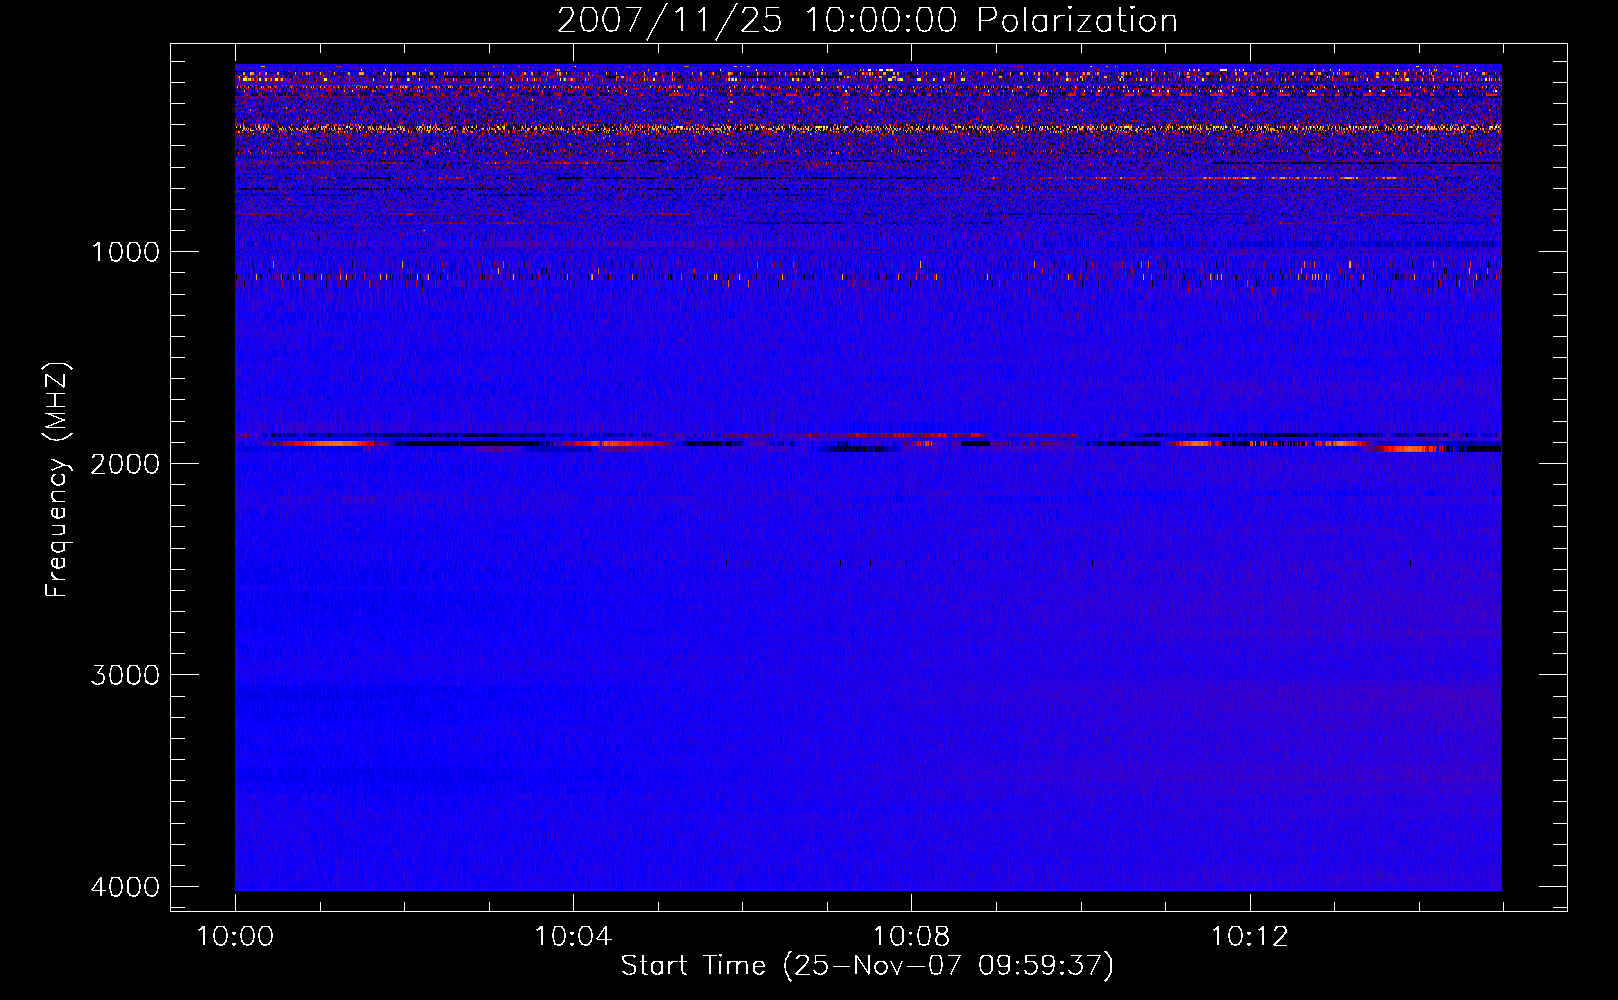Viewport: 1618px width, 1000px height.
Task: Click the 10:00 time tick label
Action: [235, 937]
